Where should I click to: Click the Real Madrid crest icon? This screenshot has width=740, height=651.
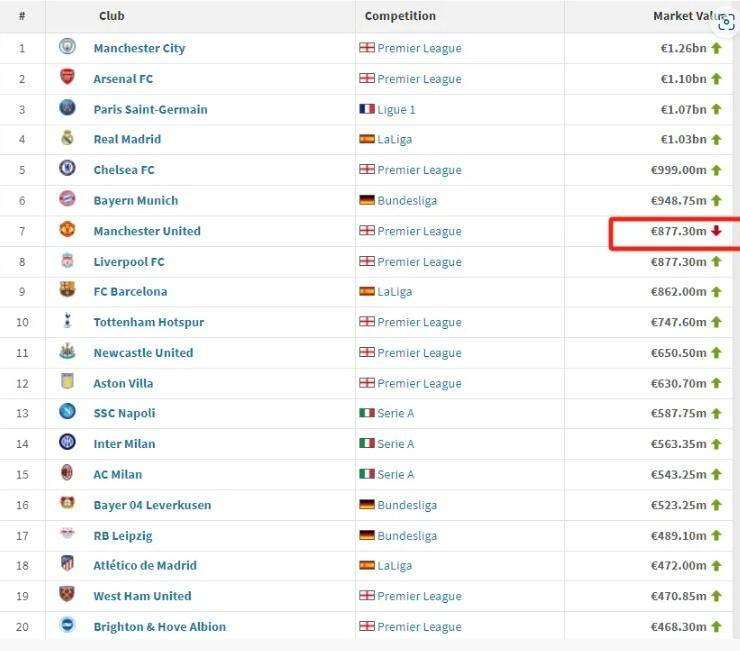pyautogui.click(x=67, y=139)
